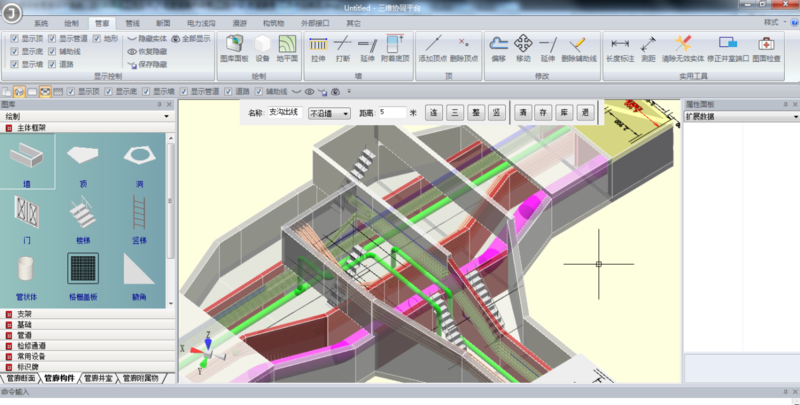Run the 图面检查 drawing check tool
The width and height of the screenshot is (800, 405).
(766, 48)
